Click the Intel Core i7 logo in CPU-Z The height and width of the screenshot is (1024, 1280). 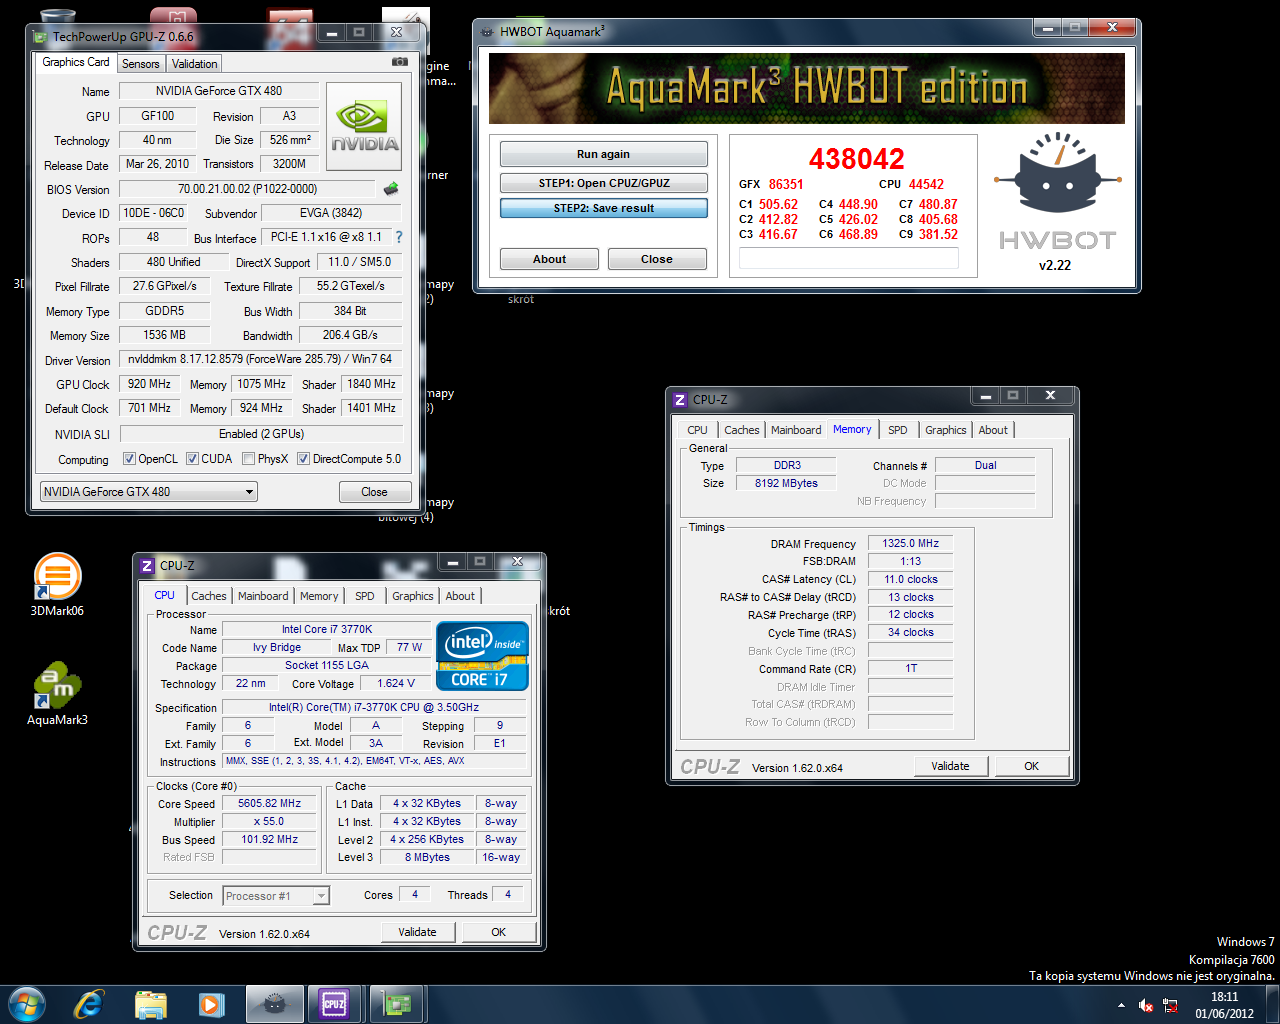pyautogui.click(x=483, y=656)
